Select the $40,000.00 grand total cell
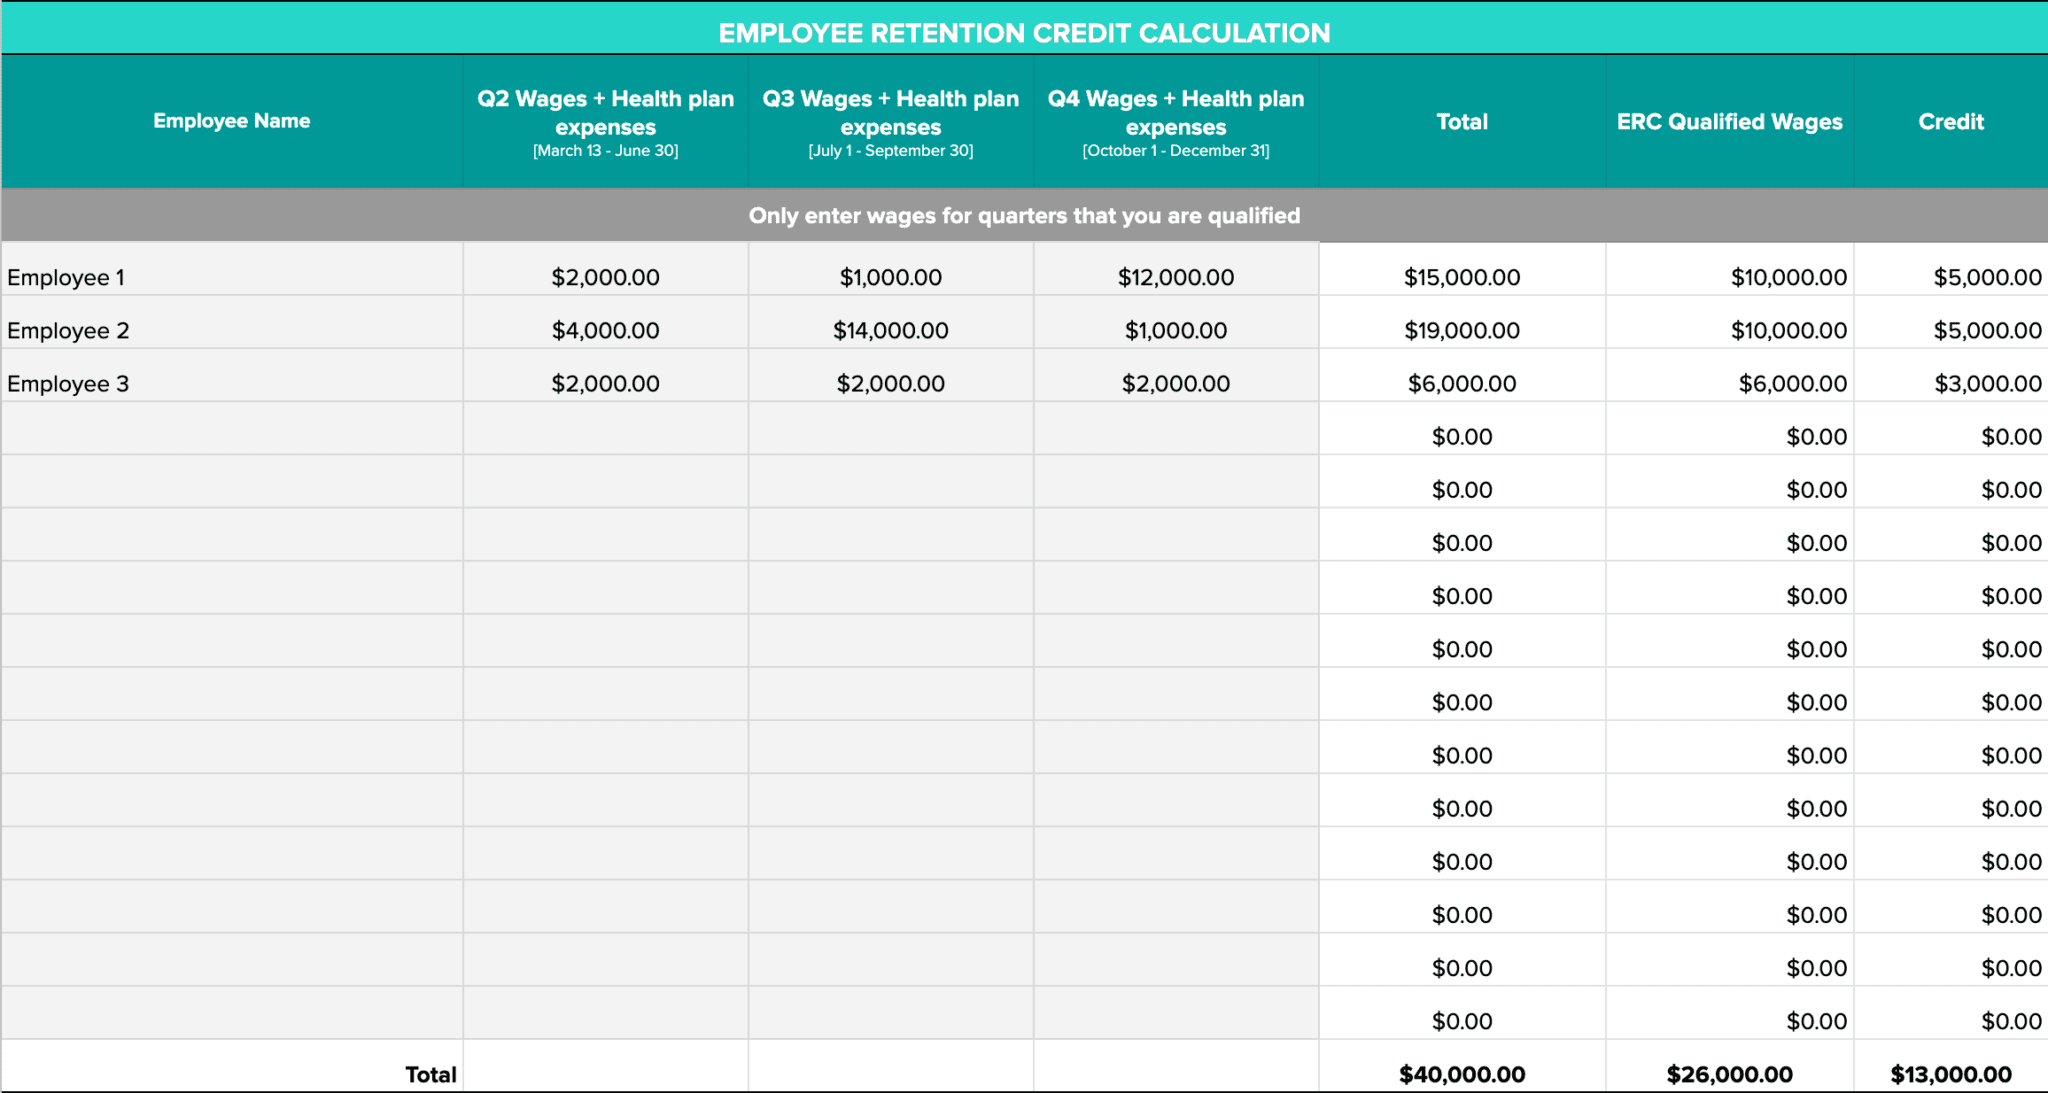The height and width of the screenshot is (1093, 2048). coord(1462,1073)
